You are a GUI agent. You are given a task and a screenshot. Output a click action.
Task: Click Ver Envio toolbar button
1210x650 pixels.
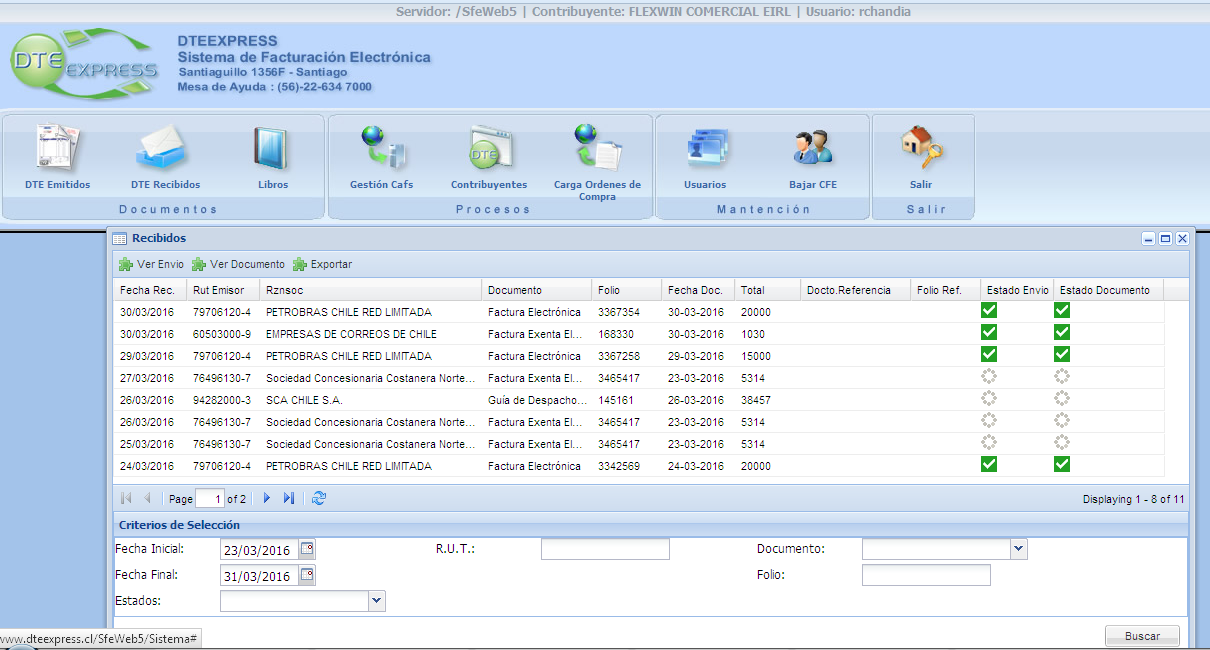tap(151, 265)
